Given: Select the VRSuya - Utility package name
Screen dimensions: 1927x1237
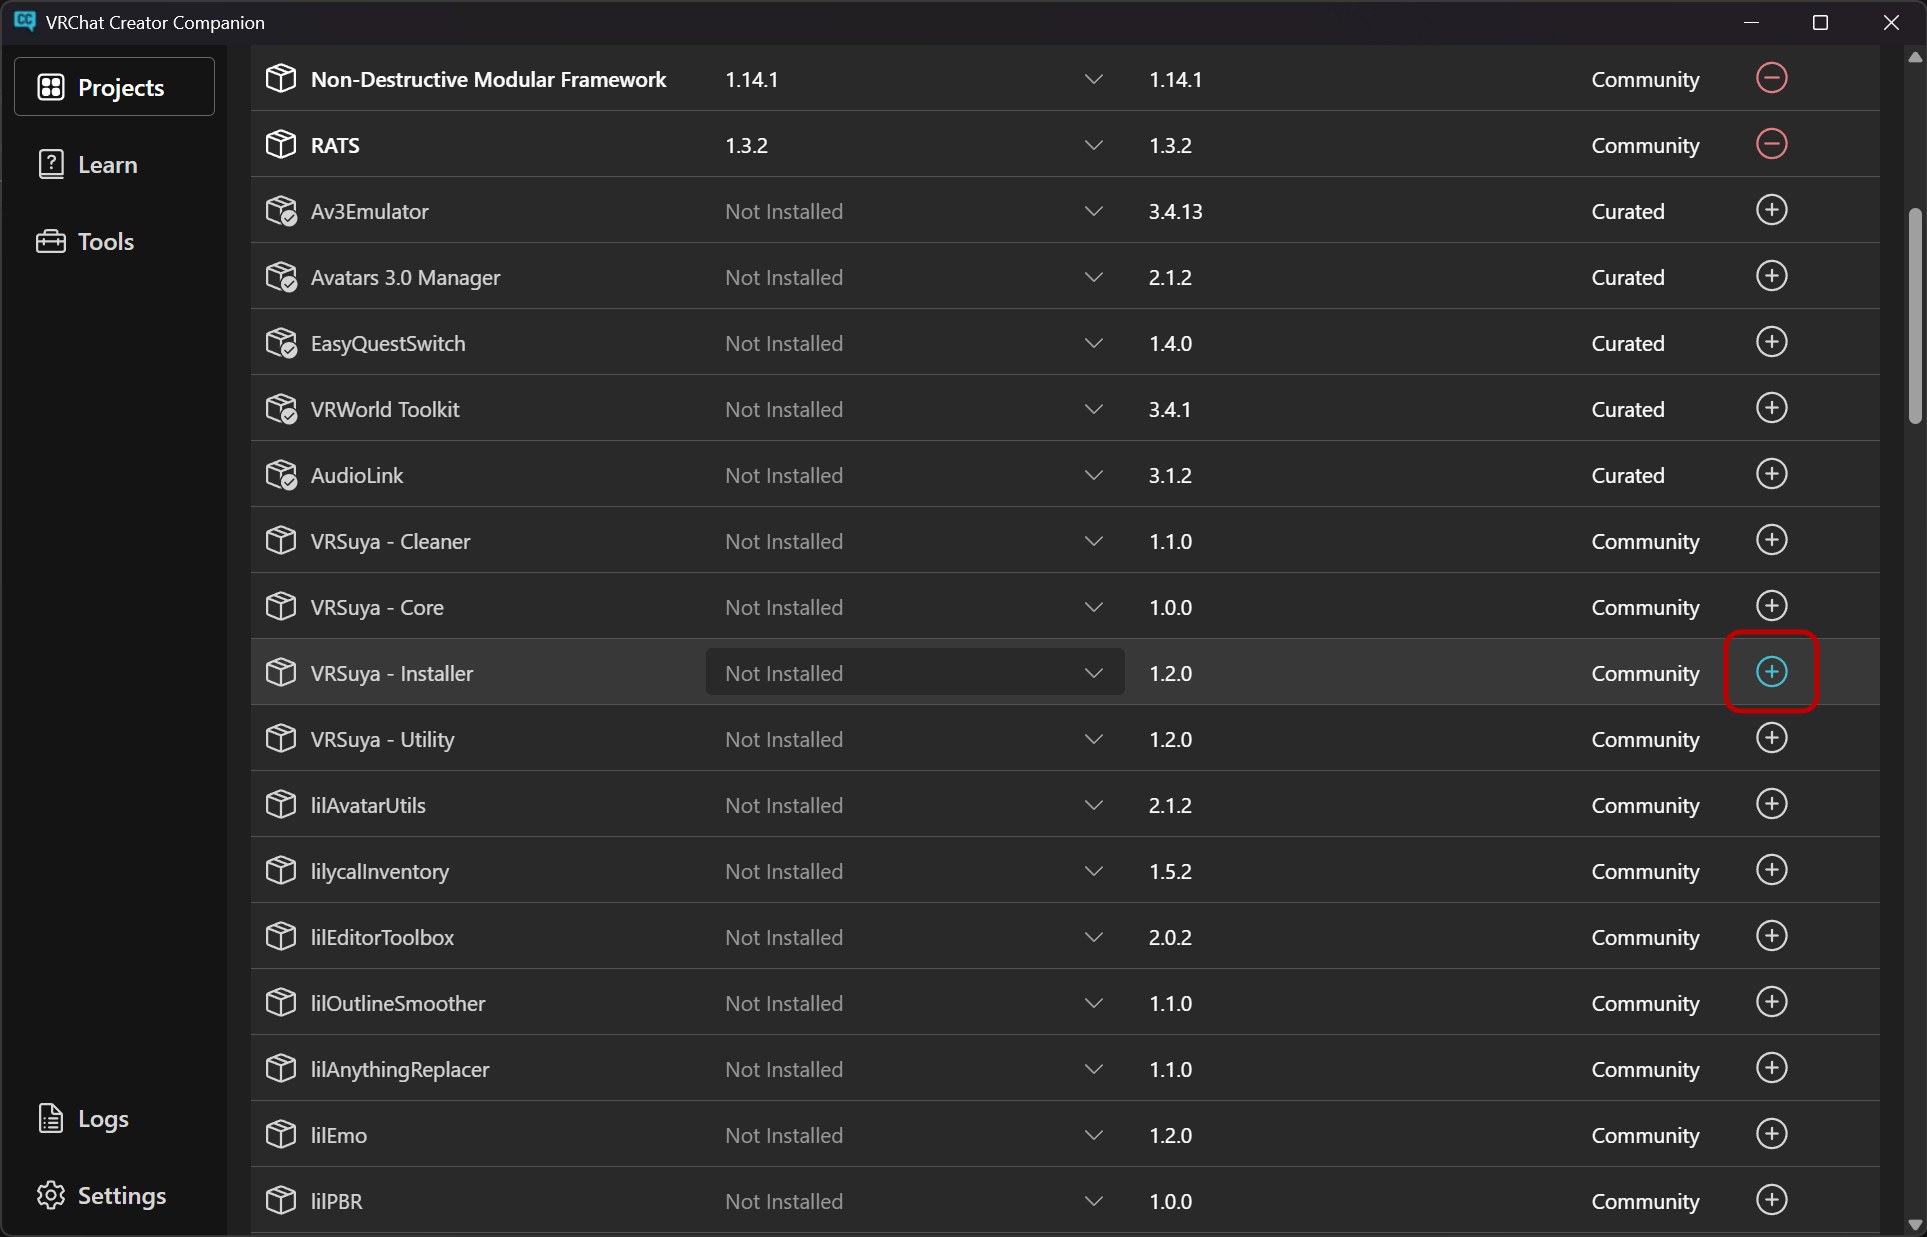Looking at the screenshot, I should coord(382,739).
